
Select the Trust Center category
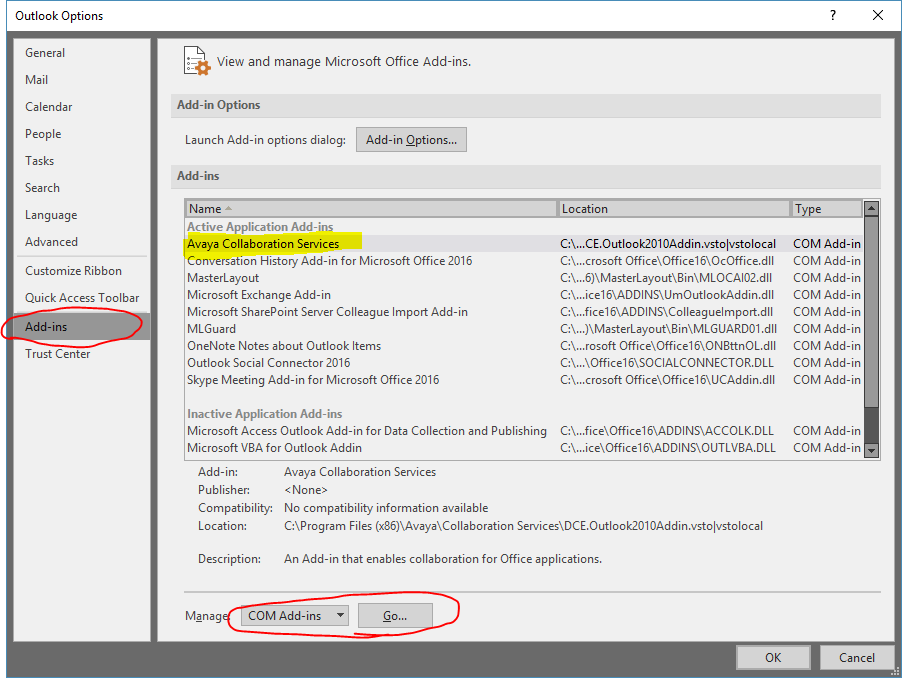pyautogui.click(x=58, y=354)
